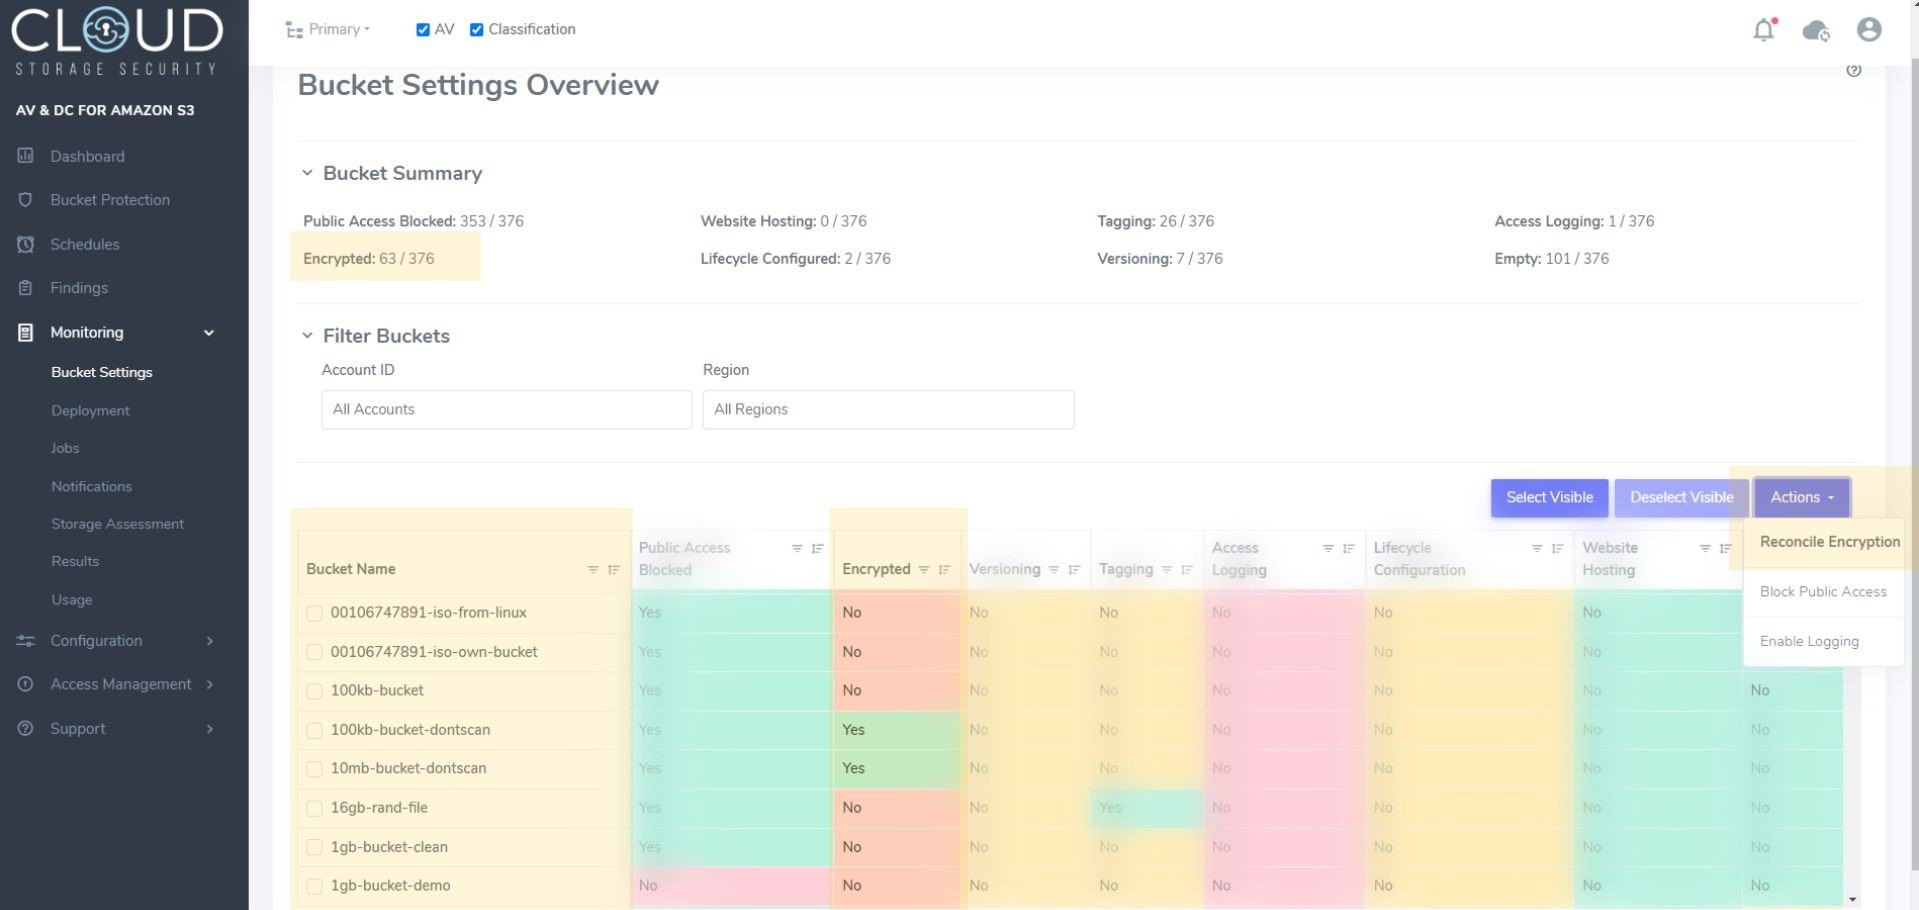Open the notifications bell icon

pos(1763,30)
